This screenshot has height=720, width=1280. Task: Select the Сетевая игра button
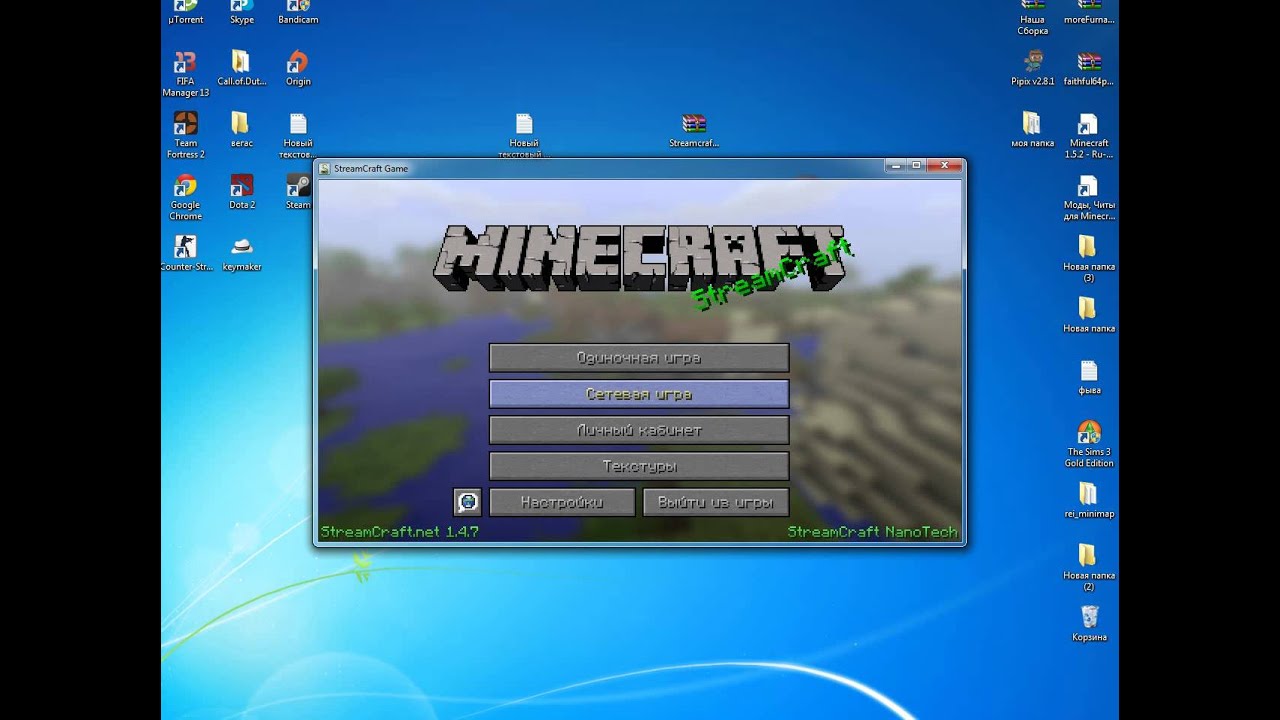639,394
